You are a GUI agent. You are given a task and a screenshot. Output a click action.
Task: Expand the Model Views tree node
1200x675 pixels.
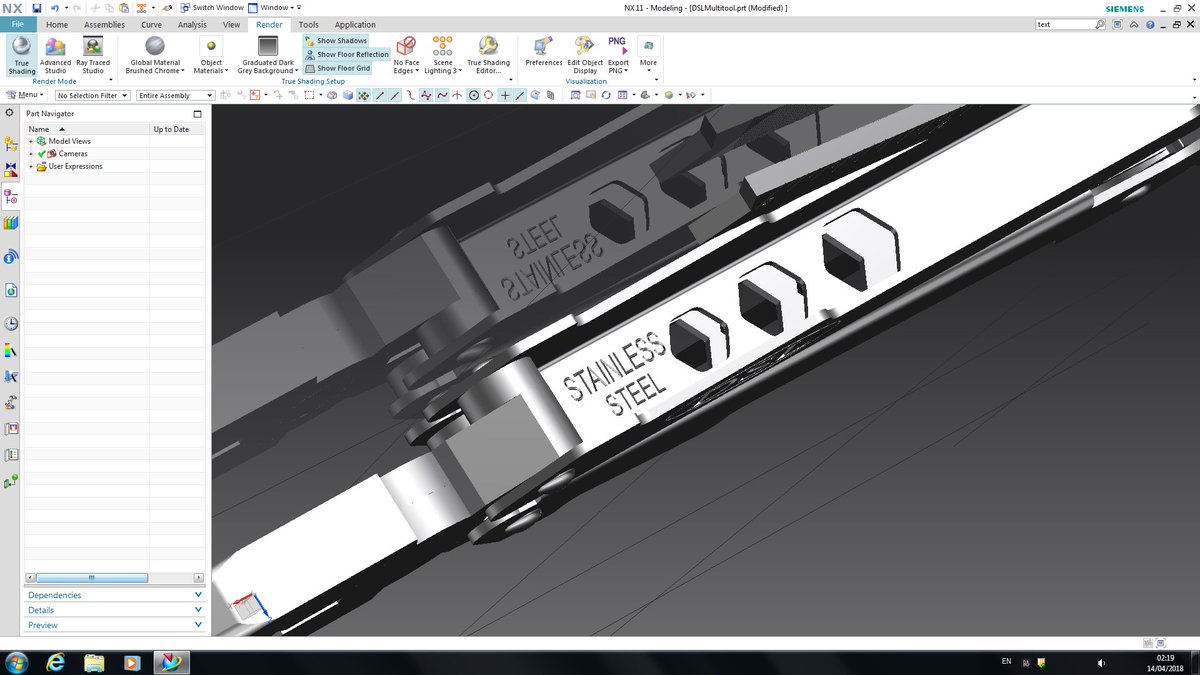point(31,141)
